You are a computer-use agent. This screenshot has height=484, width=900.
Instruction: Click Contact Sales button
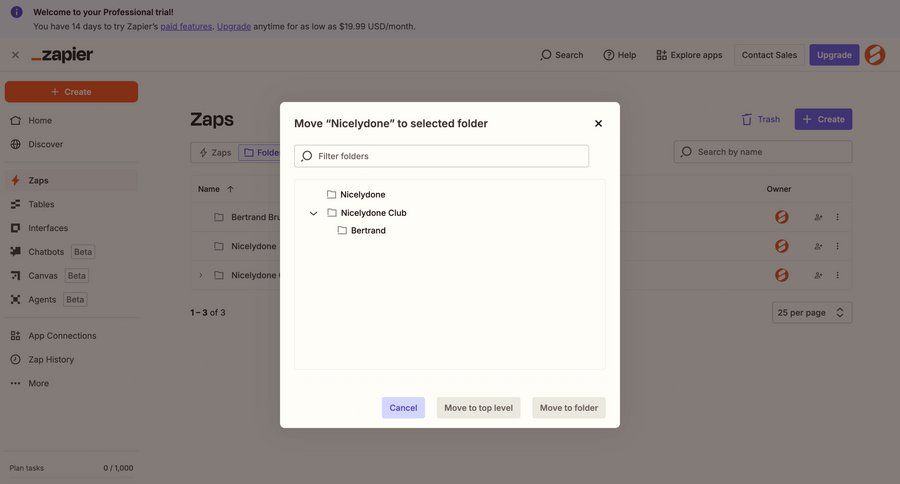[x=769, y=55]
